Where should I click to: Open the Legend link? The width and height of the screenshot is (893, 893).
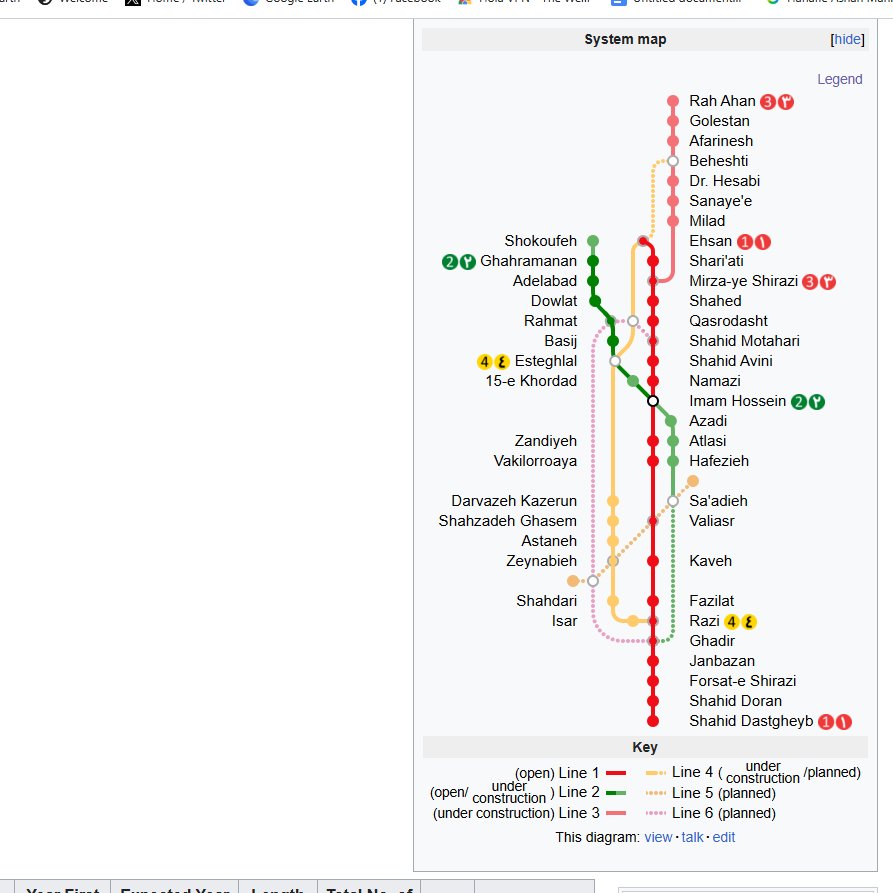pyautogui.click(x=839, y=79)
